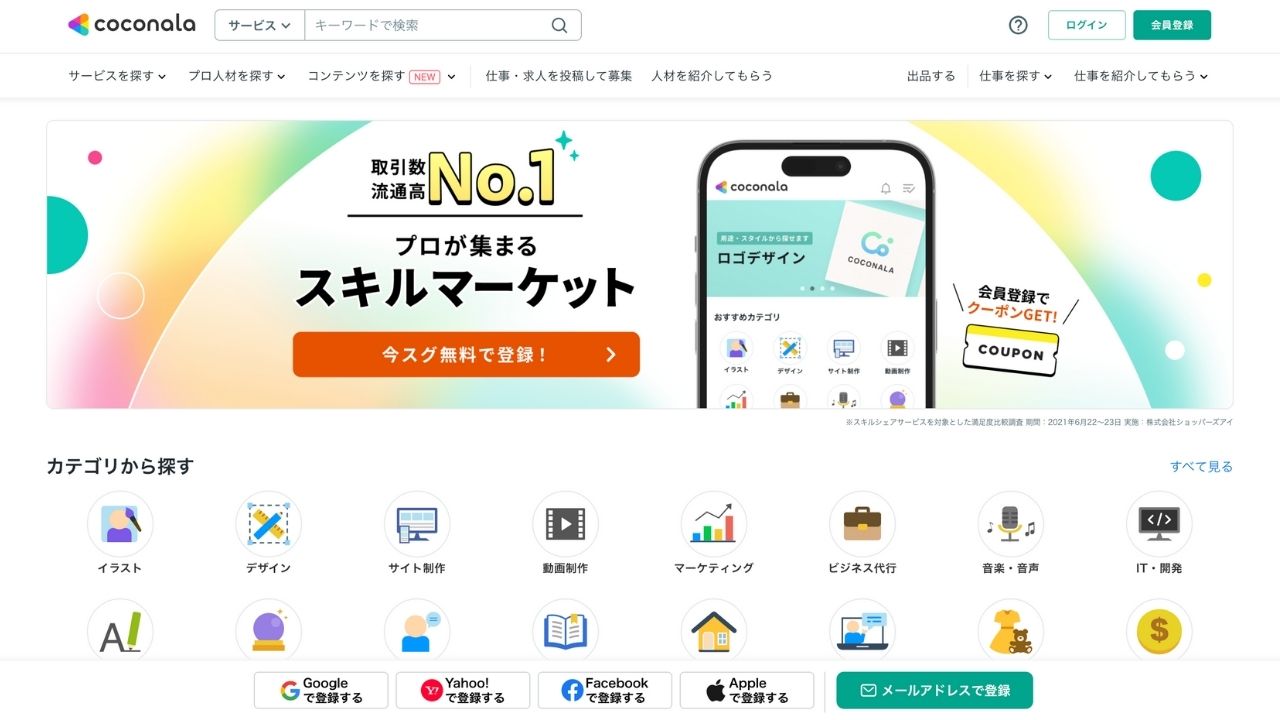This screenshot has height=720, width=1280.
Task: Open the イラスト category icon
Action: point(120,524)
